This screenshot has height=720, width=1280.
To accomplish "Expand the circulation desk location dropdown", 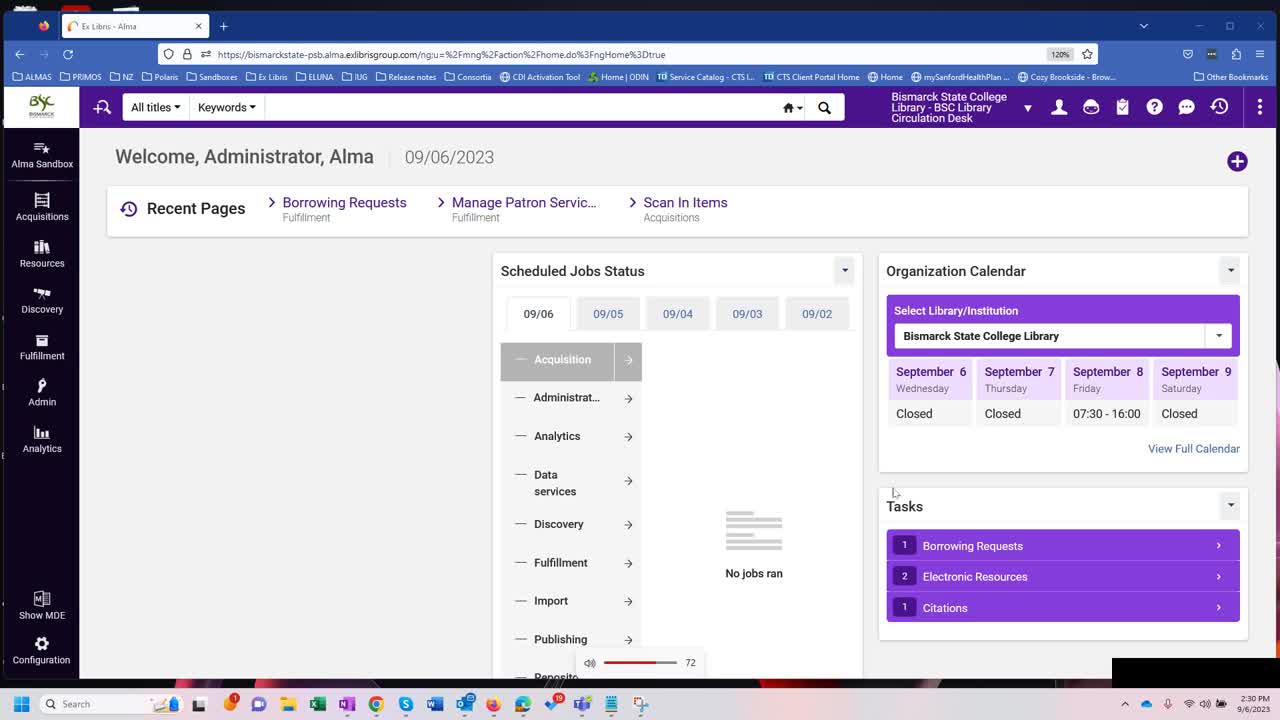I will 1027,108.
